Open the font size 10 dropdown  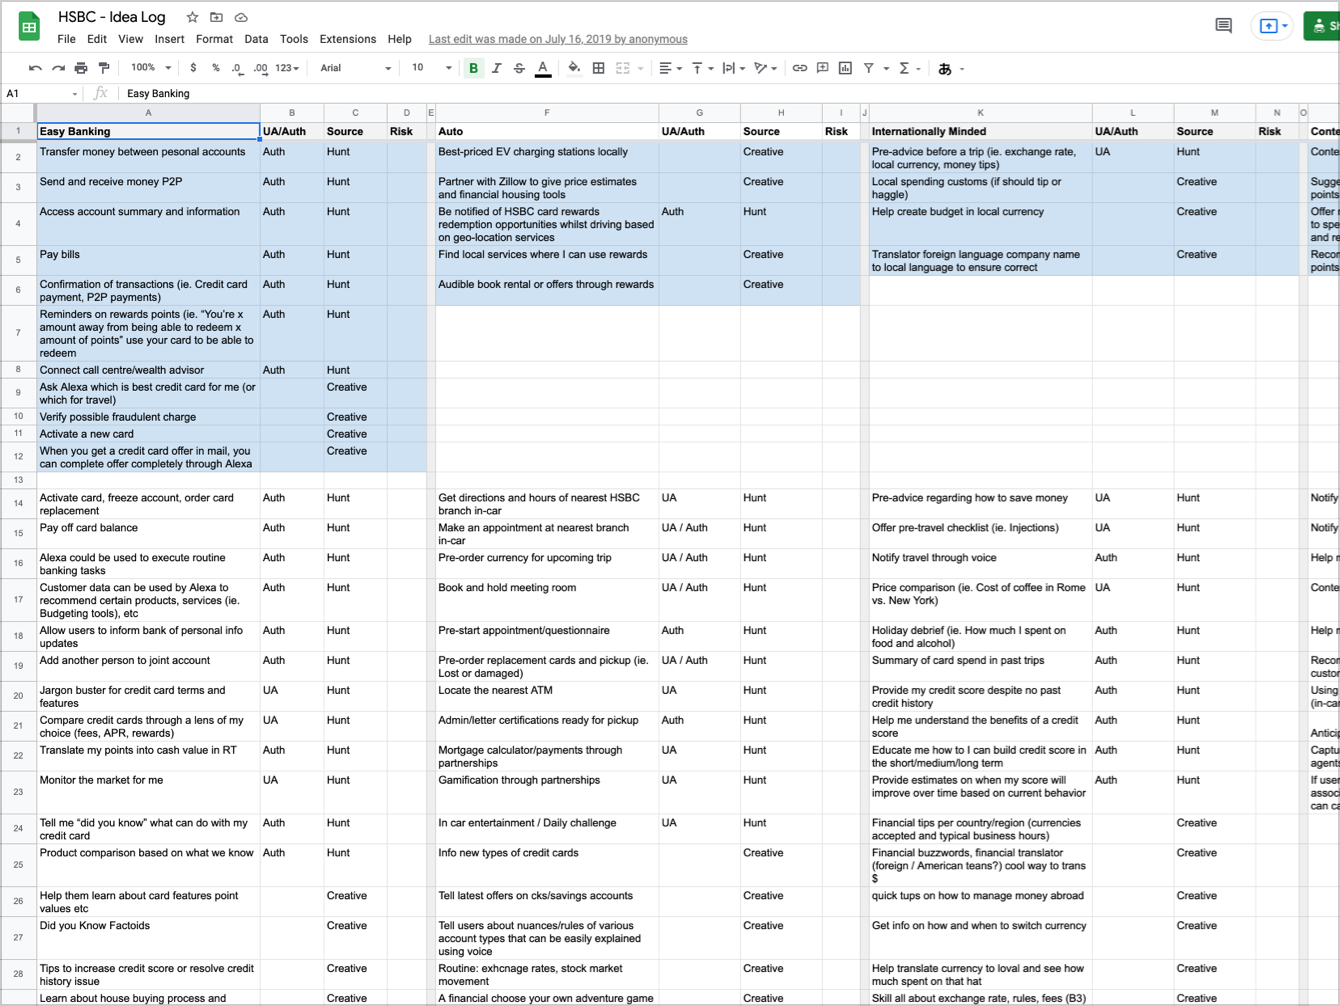tap(431, 68)
